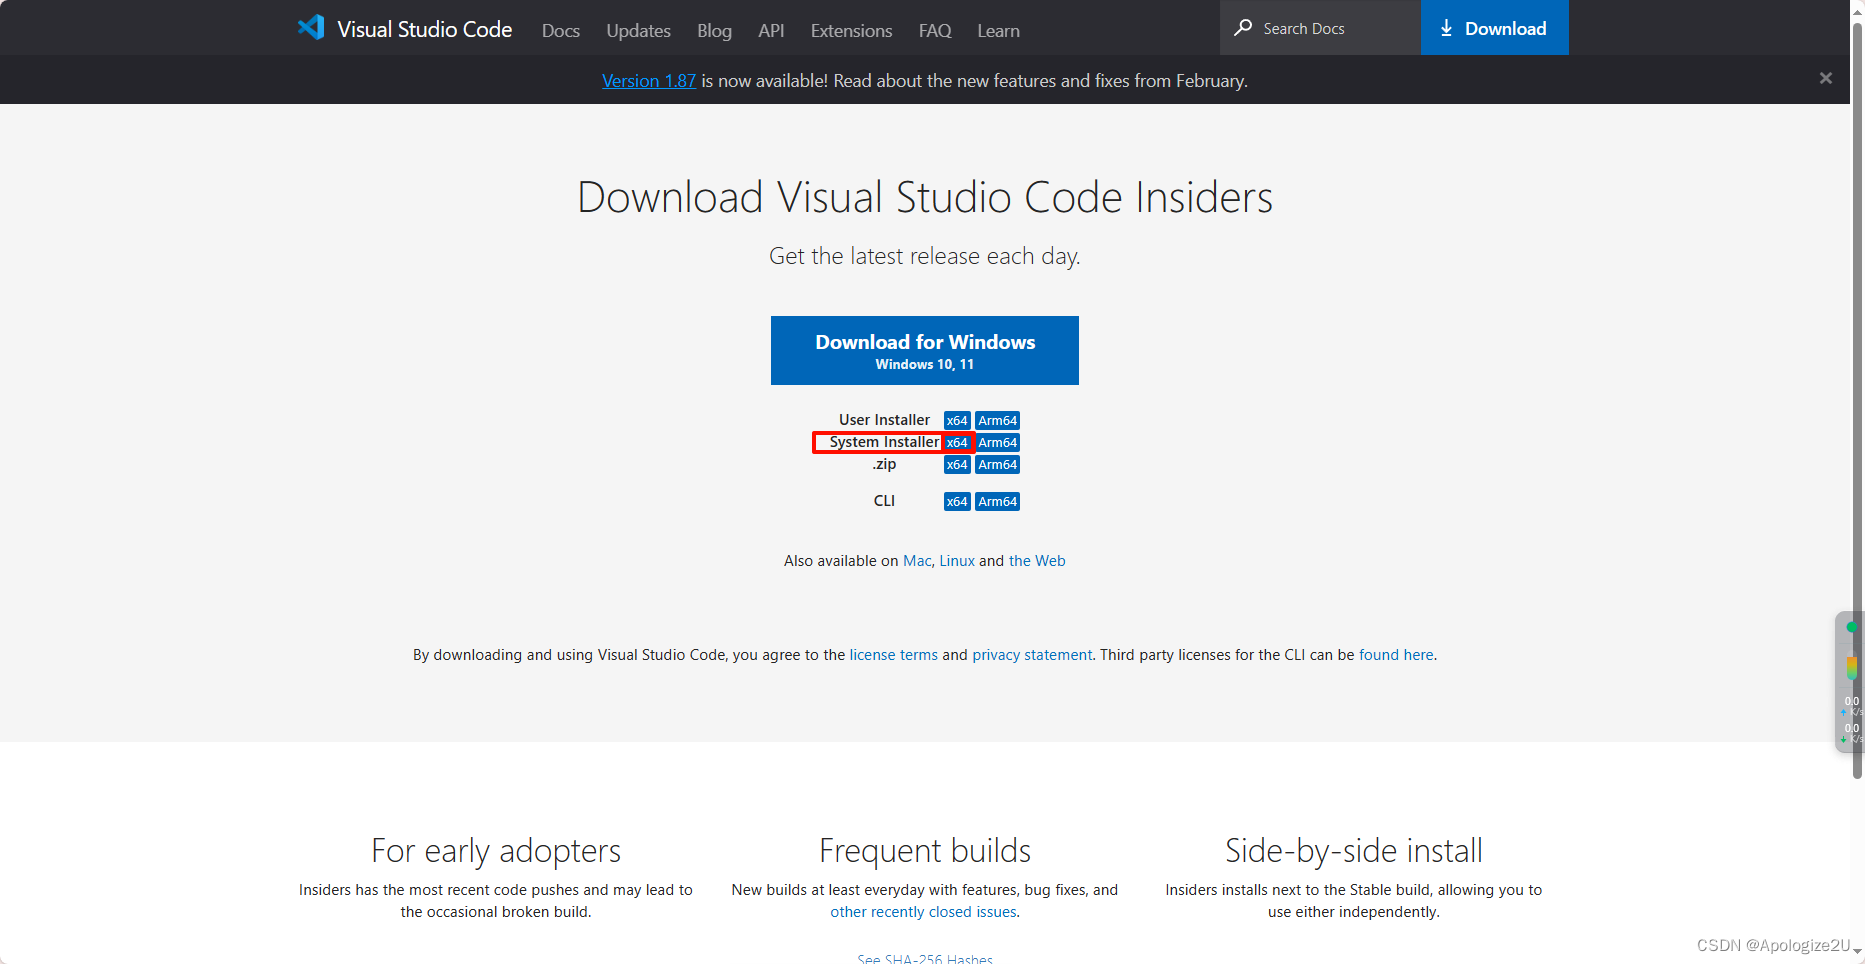Open the API navigation link
This screenshot has height=964, width=1865.
pyautogui.click(x=771, y=31)
